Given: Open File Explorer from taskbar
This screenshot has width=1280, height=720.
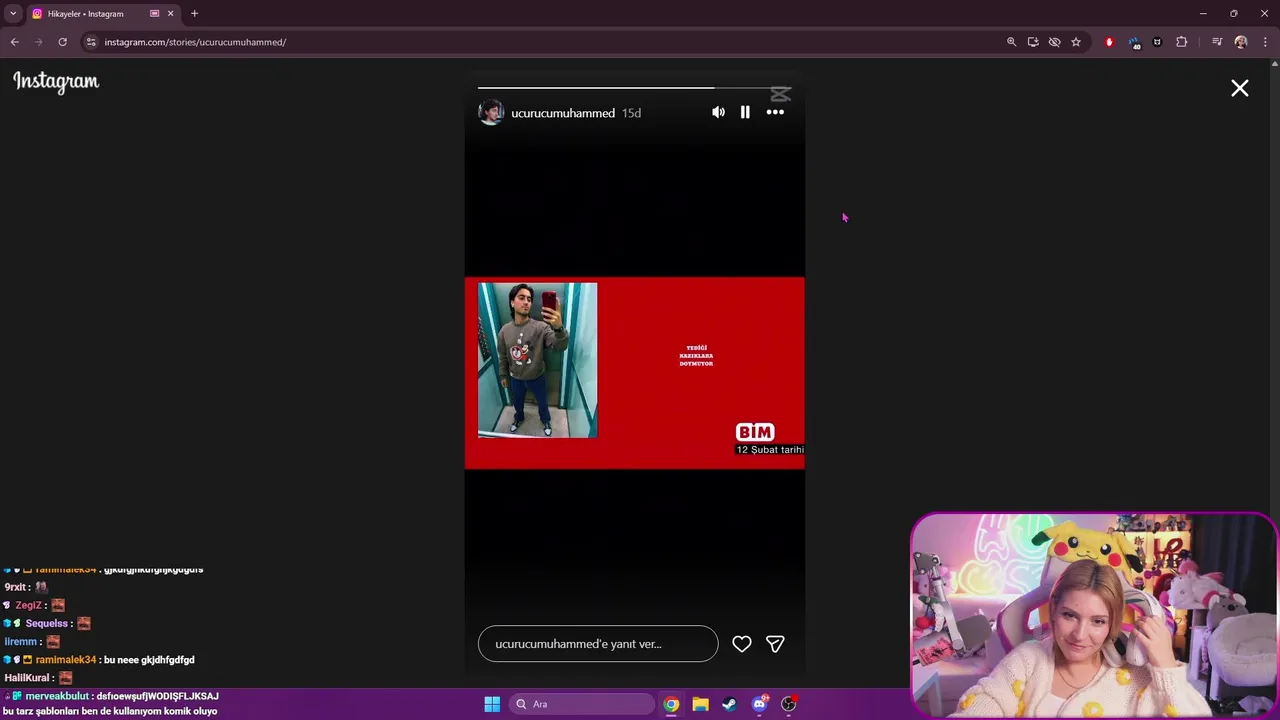Looking at the screenshot, I should (x=700, y=704).
